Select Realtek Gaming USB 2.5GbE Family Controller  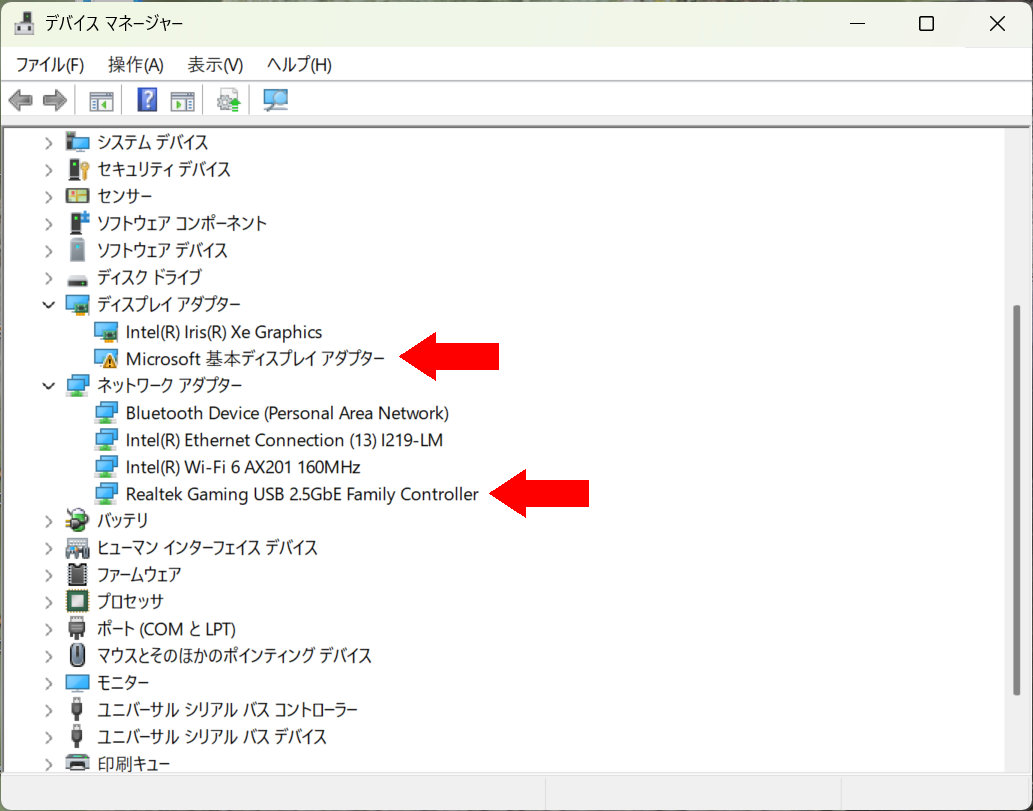tap(301, 494)
